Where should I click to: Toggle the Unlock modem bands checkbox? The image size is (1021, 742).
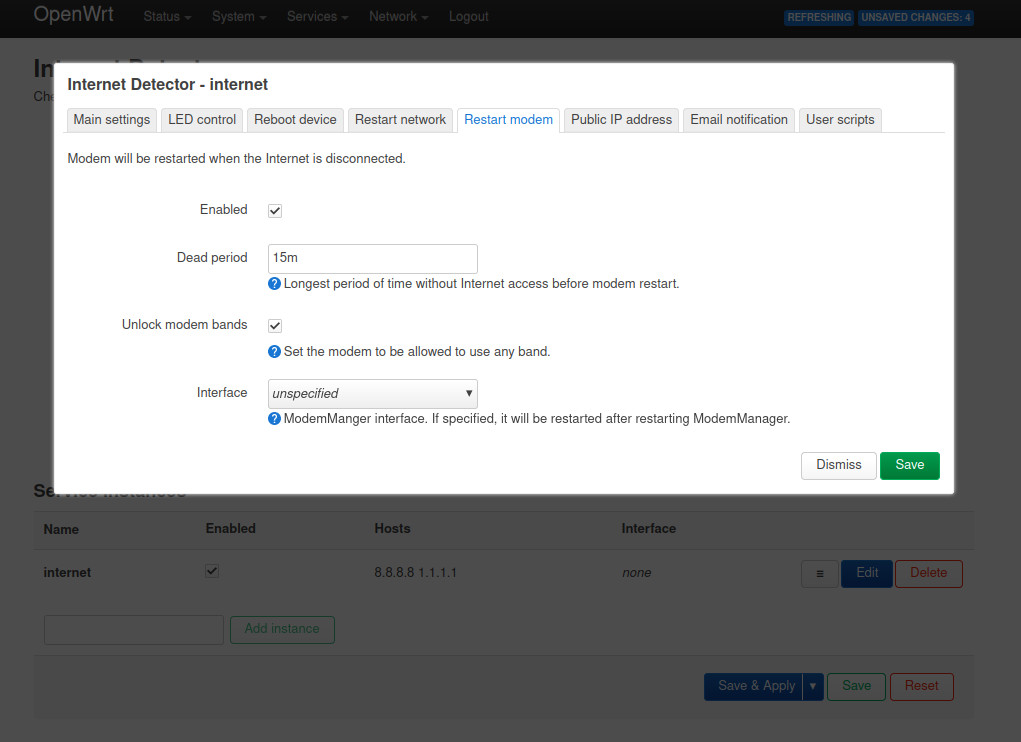coord(275,326)
